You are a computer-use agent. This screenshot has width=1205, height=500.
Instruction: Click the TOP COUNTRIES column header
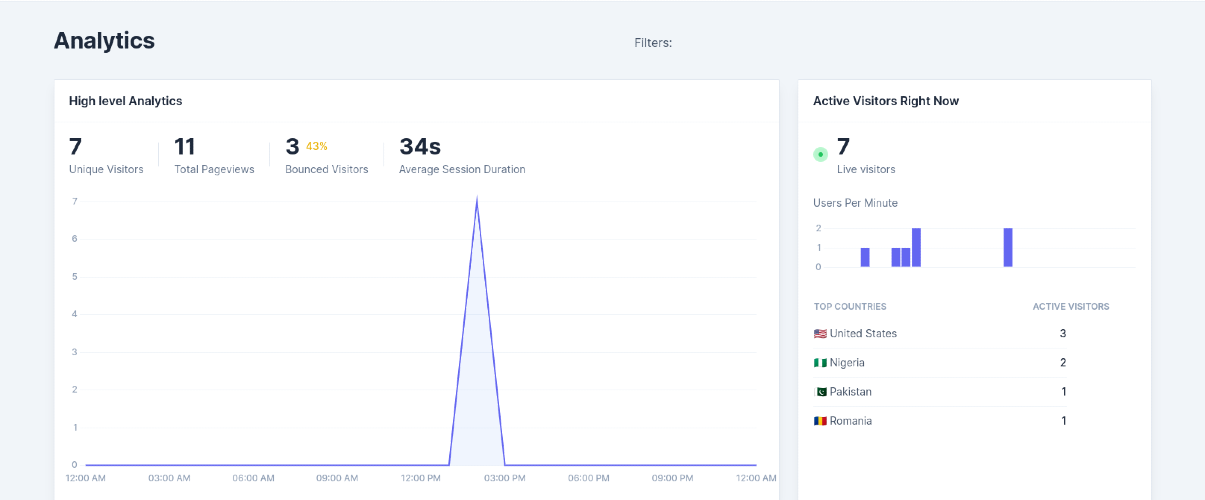coord(850,307)
